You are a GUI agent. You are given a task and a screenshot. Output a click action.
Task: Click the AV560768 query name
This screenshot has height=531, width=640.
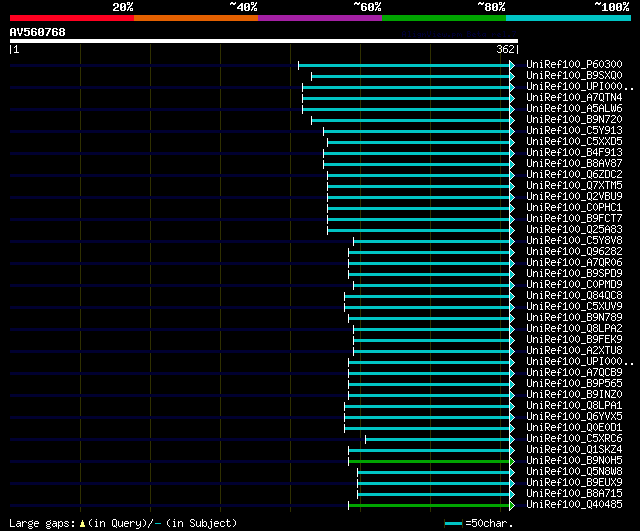point(38,32)
